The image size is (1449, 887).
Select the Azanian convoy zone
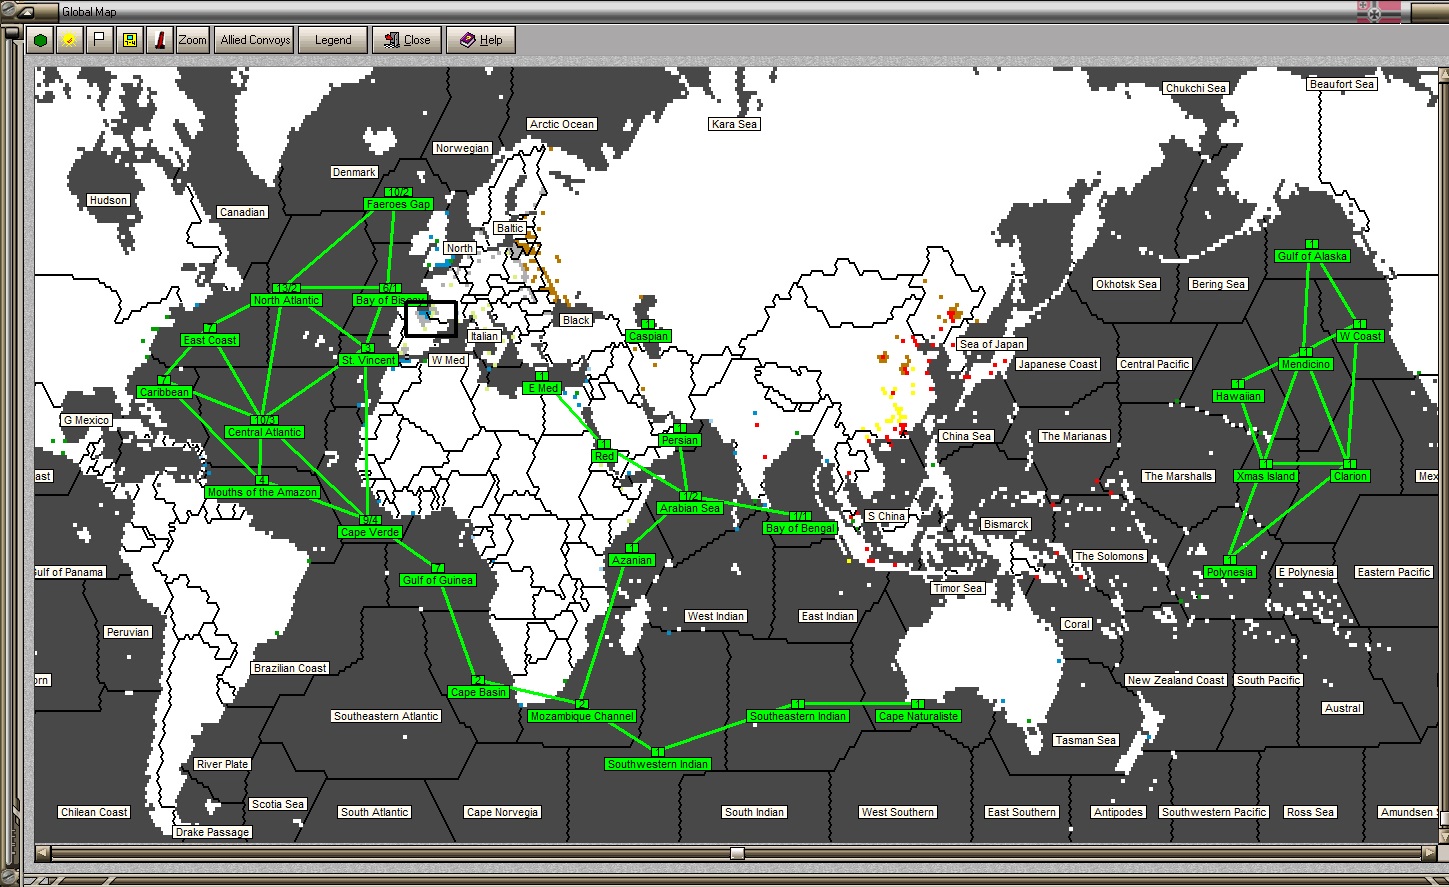click(632, 560)
